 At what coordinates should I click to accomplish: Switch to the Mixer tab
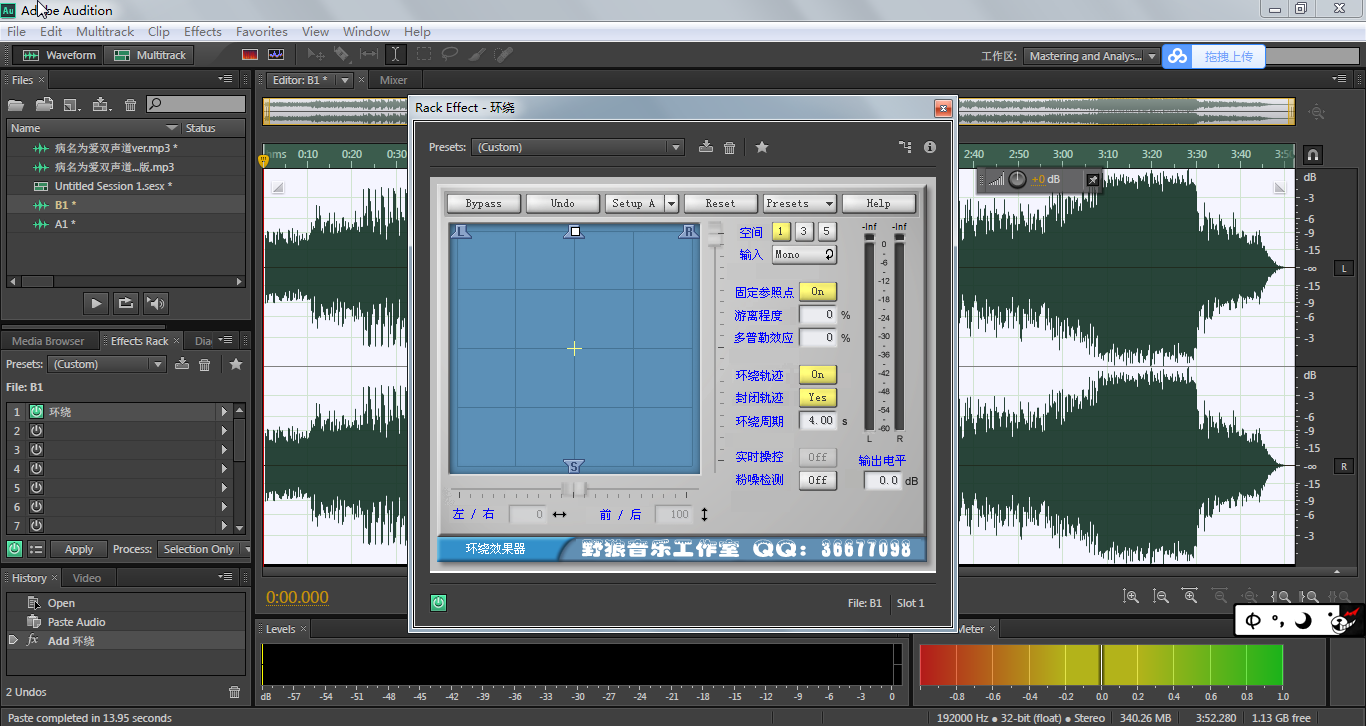point(393,80)
